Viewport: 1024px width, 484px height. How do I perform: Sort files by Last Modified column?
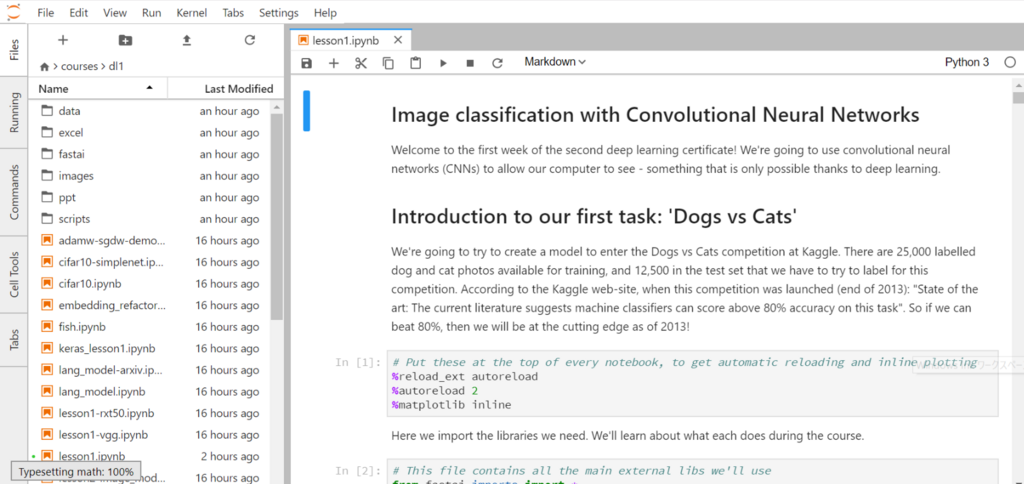(226, 89)
